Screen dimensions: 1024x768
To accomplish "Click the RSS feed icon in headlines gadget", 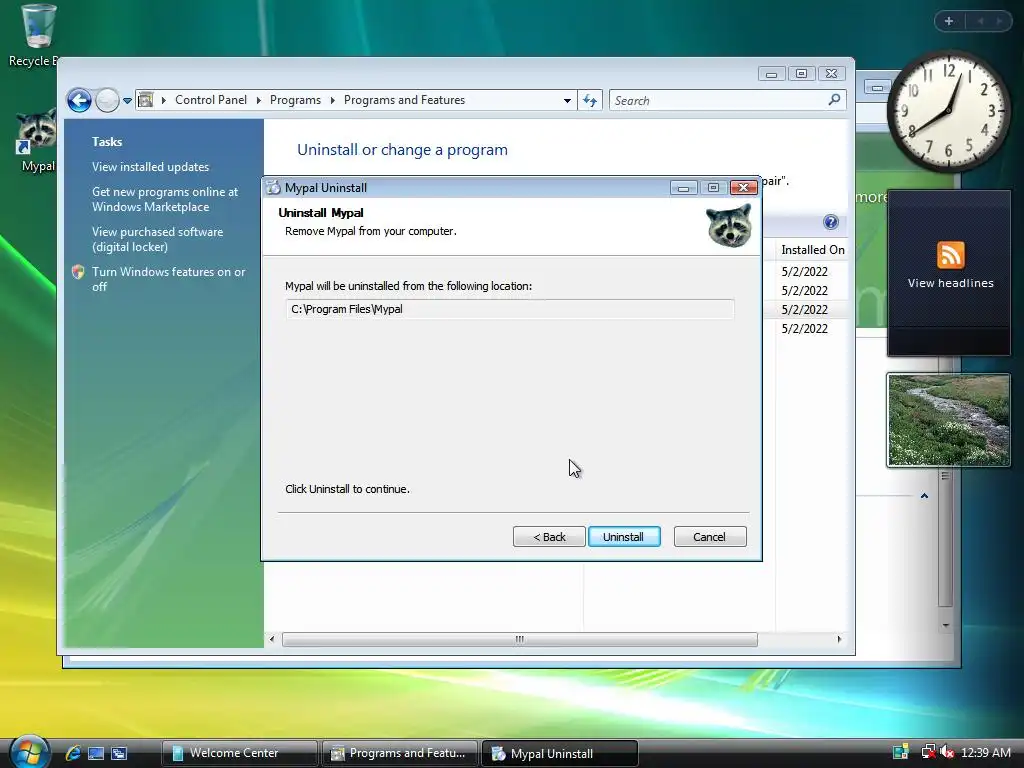I will click(950, 255).
